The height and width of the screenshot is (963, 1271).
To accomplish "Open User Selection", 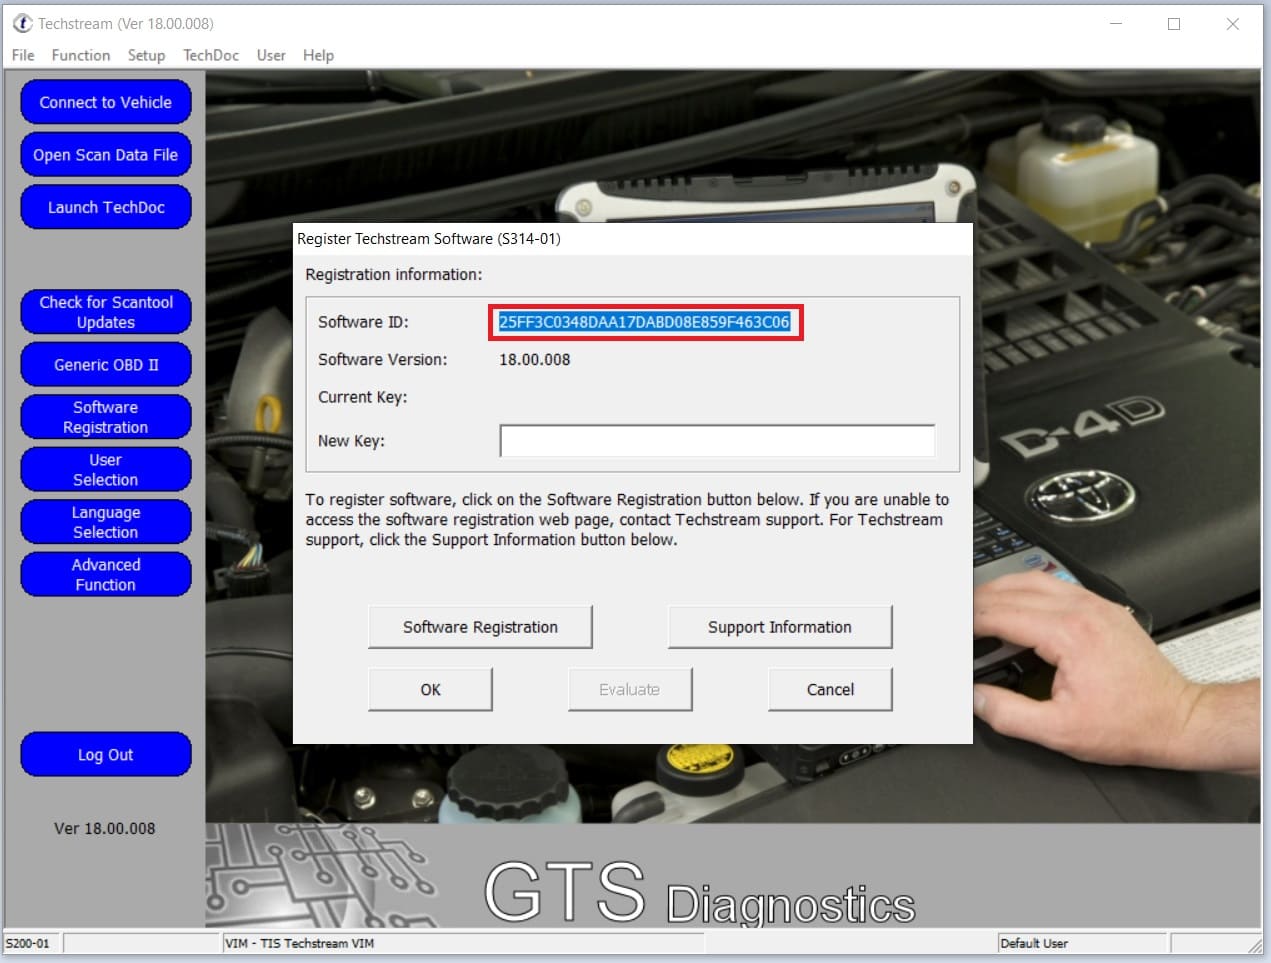I will click(106, 470).
